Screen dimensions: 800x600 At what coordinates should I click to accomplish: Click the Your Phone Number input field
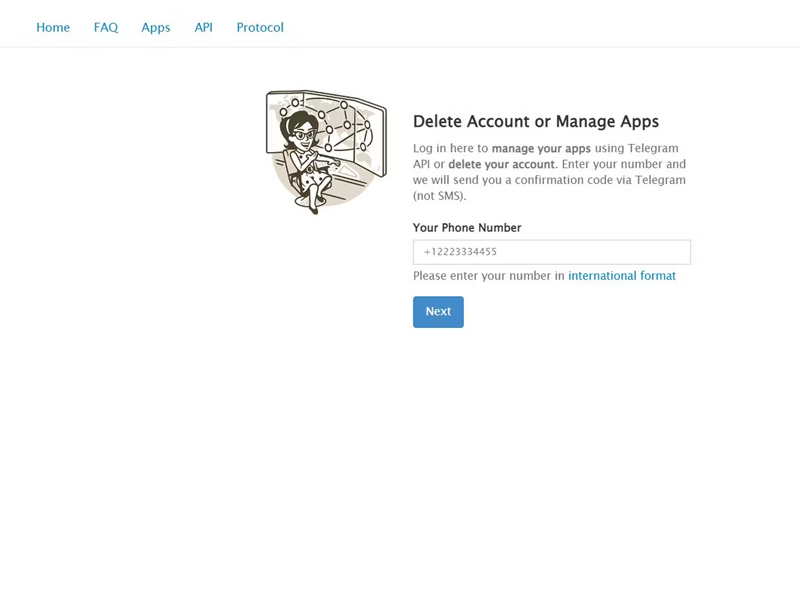point(552,252)
